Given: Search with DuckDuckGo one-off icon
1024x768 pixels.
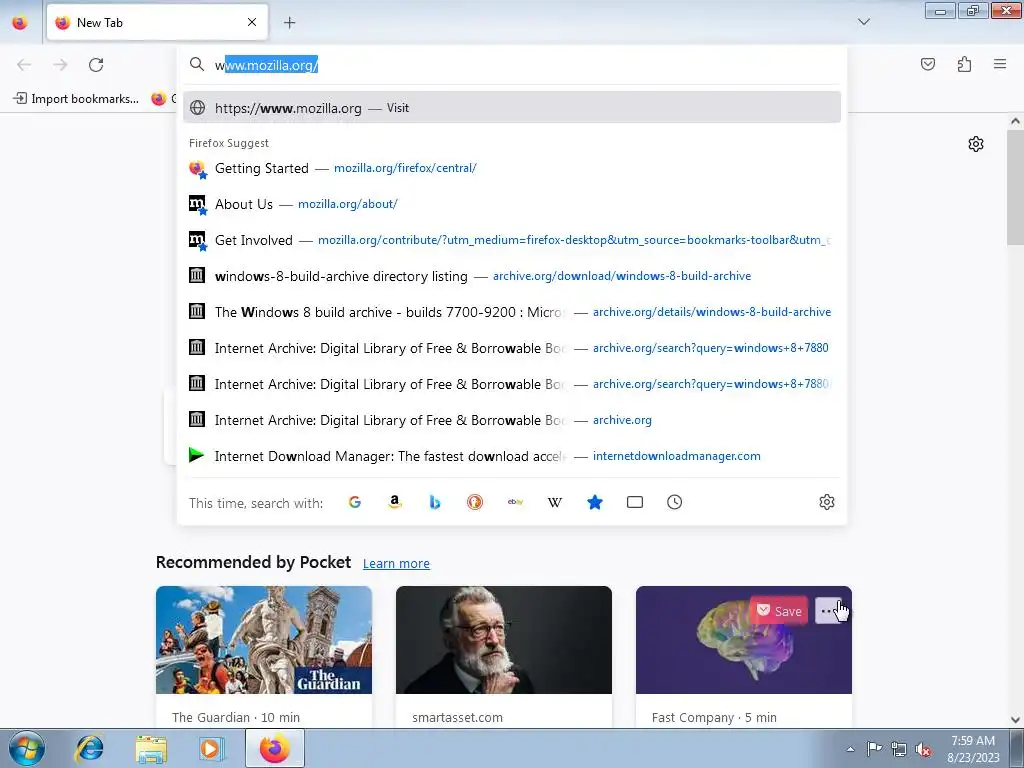Looking at the screenshot, I should [x=475, y=502].
